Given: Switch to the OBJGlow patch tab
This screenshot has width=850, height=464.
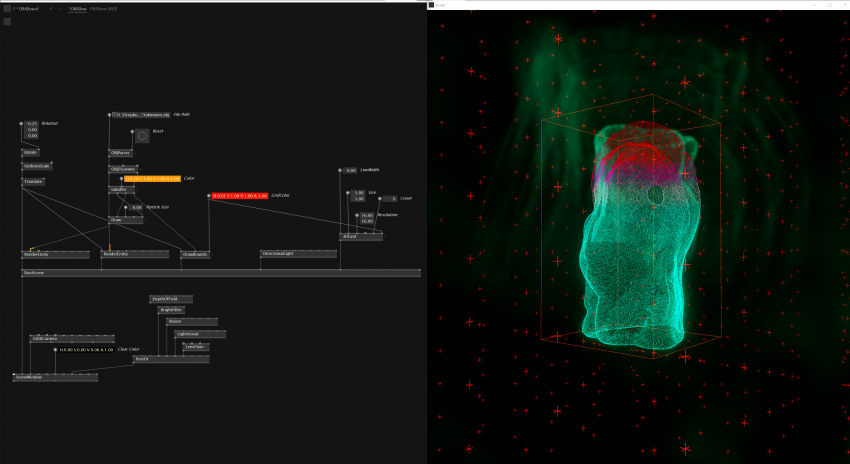Looking at the screenshot, I should click(x=78, y=9).
